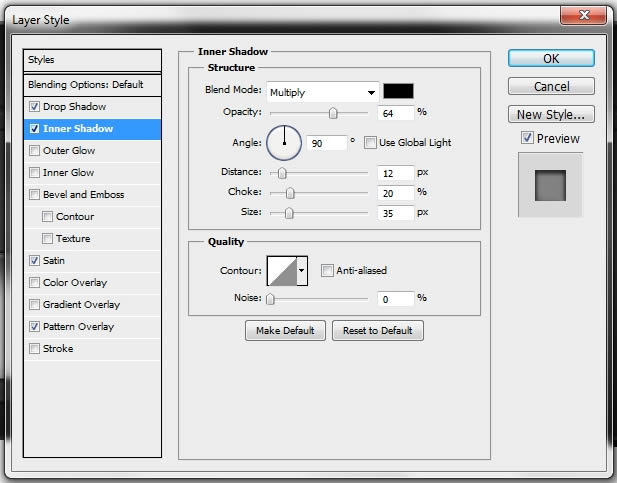Enable the Color Overlay checkbox
Image resolution: width=617 pixels, height=483 pixels.
[35, 283]
